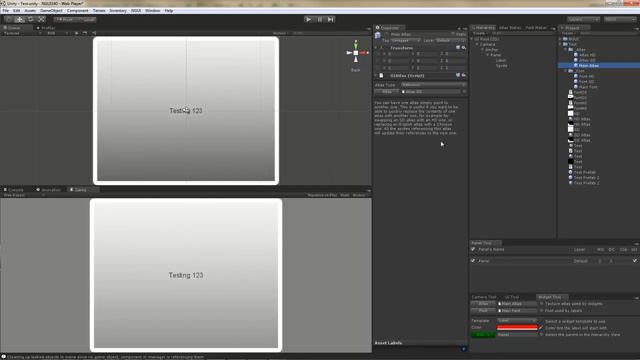Switch to the Camera Tool tab

(x=484, y=297)
